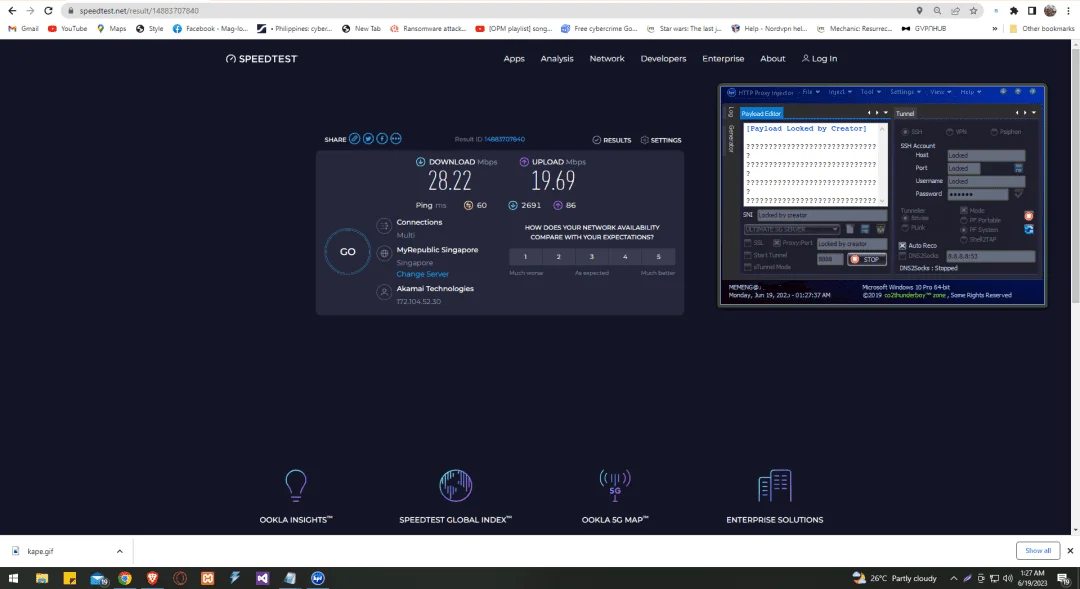Rate network availability 5 much better

coord(658,256)
